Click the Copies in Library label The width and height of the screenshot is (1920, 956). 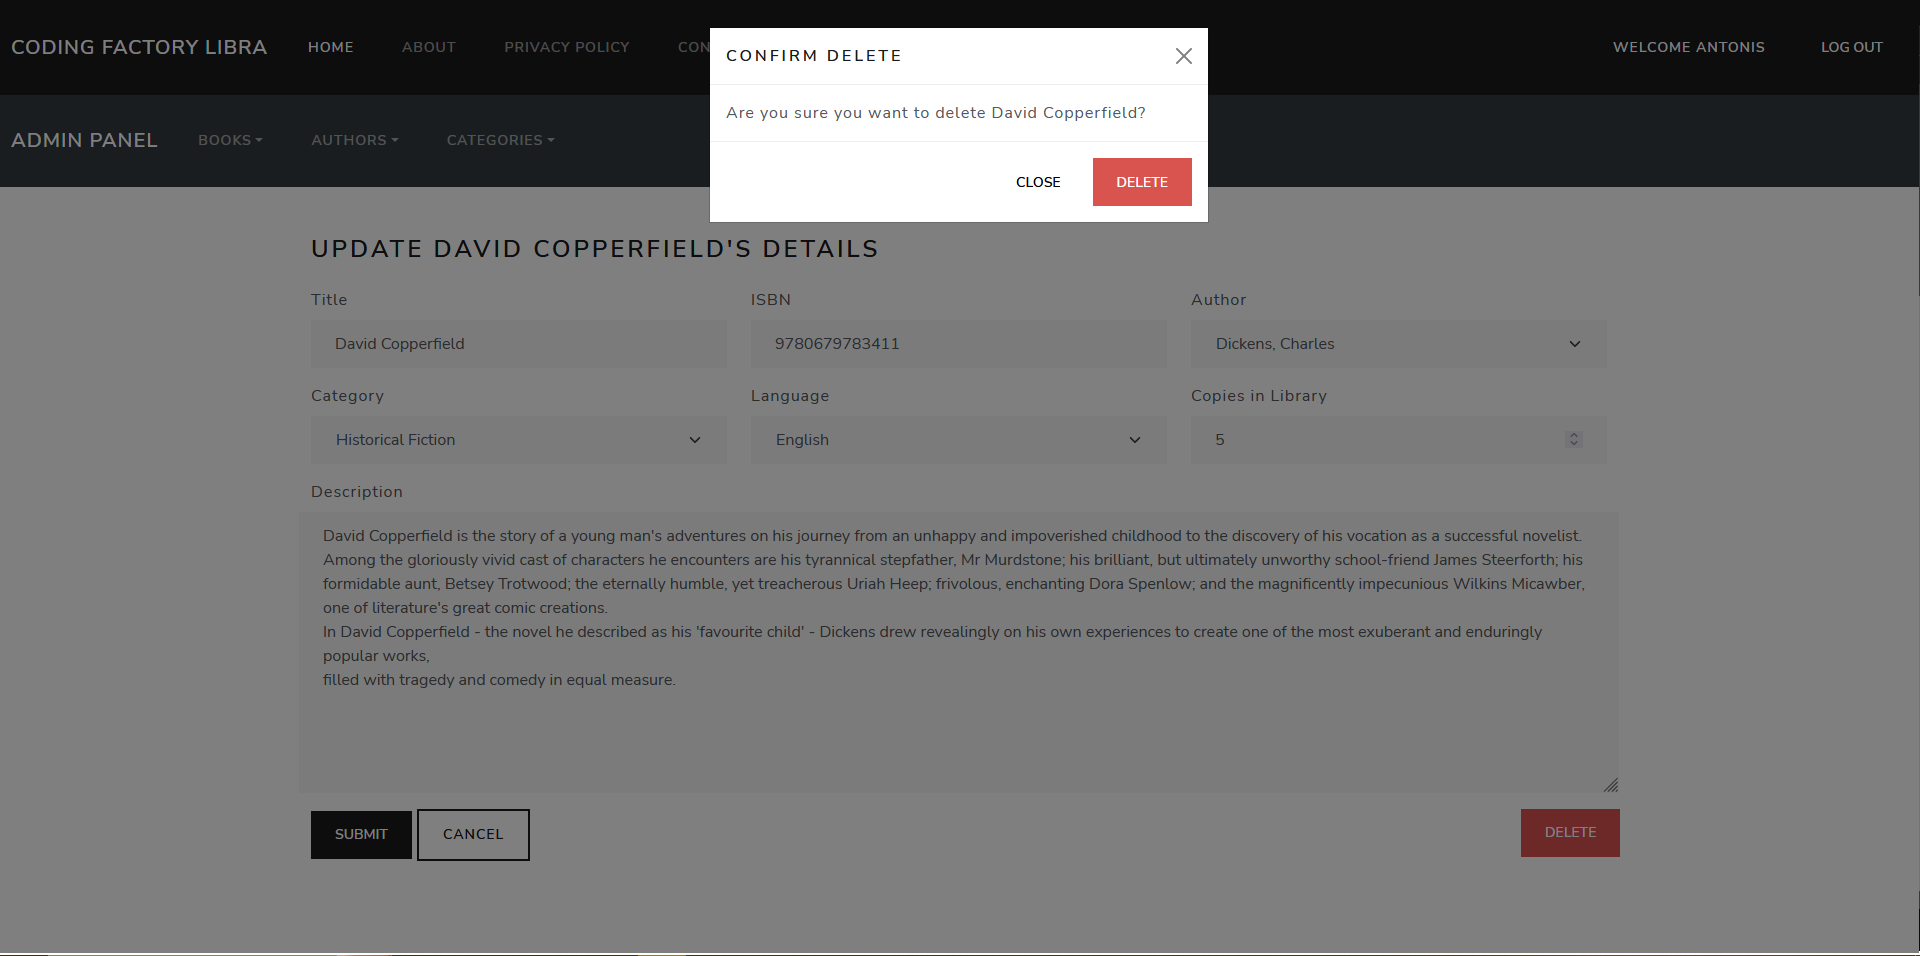[x=1259, y=396]
